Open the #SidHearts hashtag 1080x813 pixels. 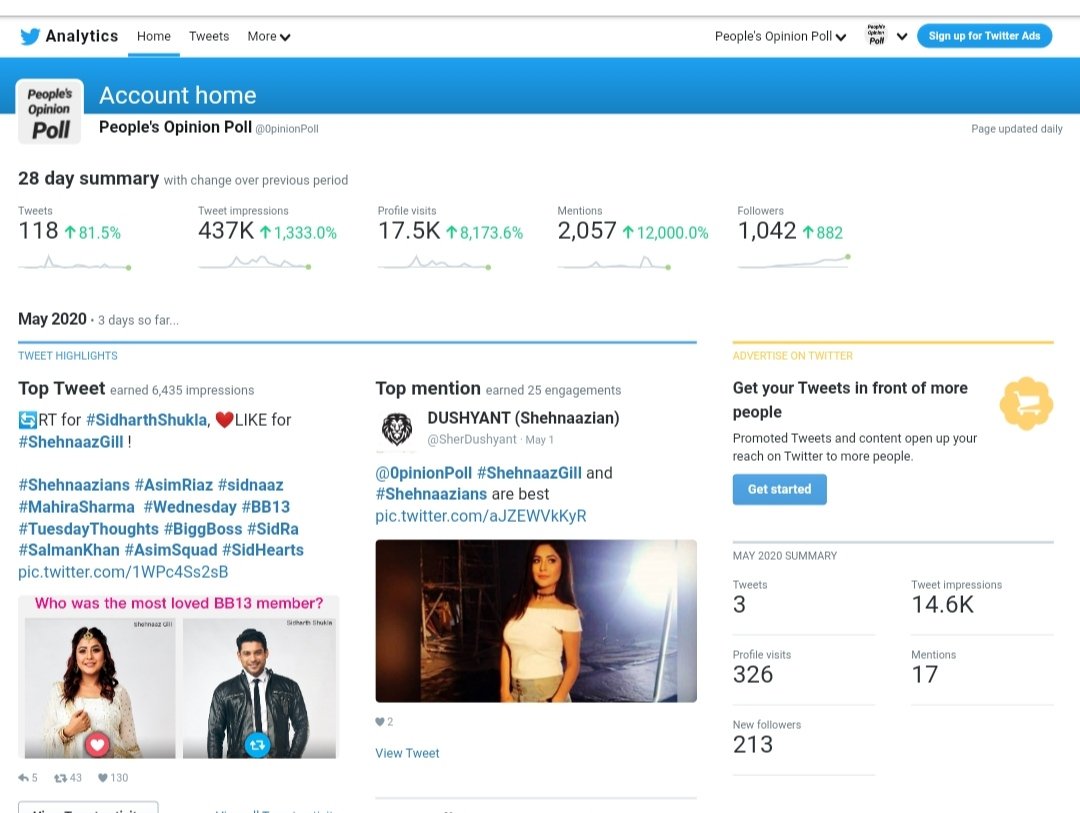pos(262,550)
